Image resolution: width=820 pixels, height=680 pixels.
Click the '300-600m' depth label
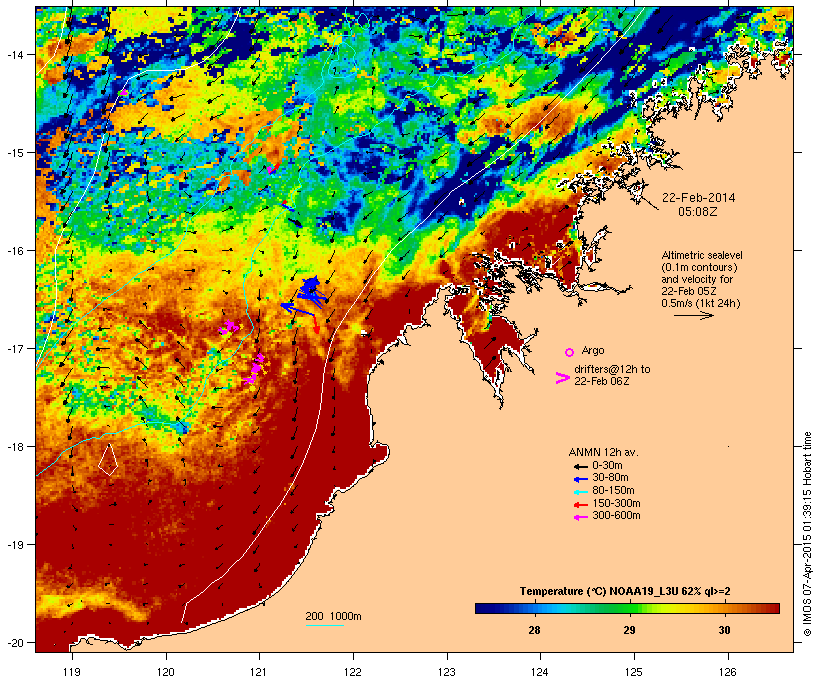(x=616, y=516)
